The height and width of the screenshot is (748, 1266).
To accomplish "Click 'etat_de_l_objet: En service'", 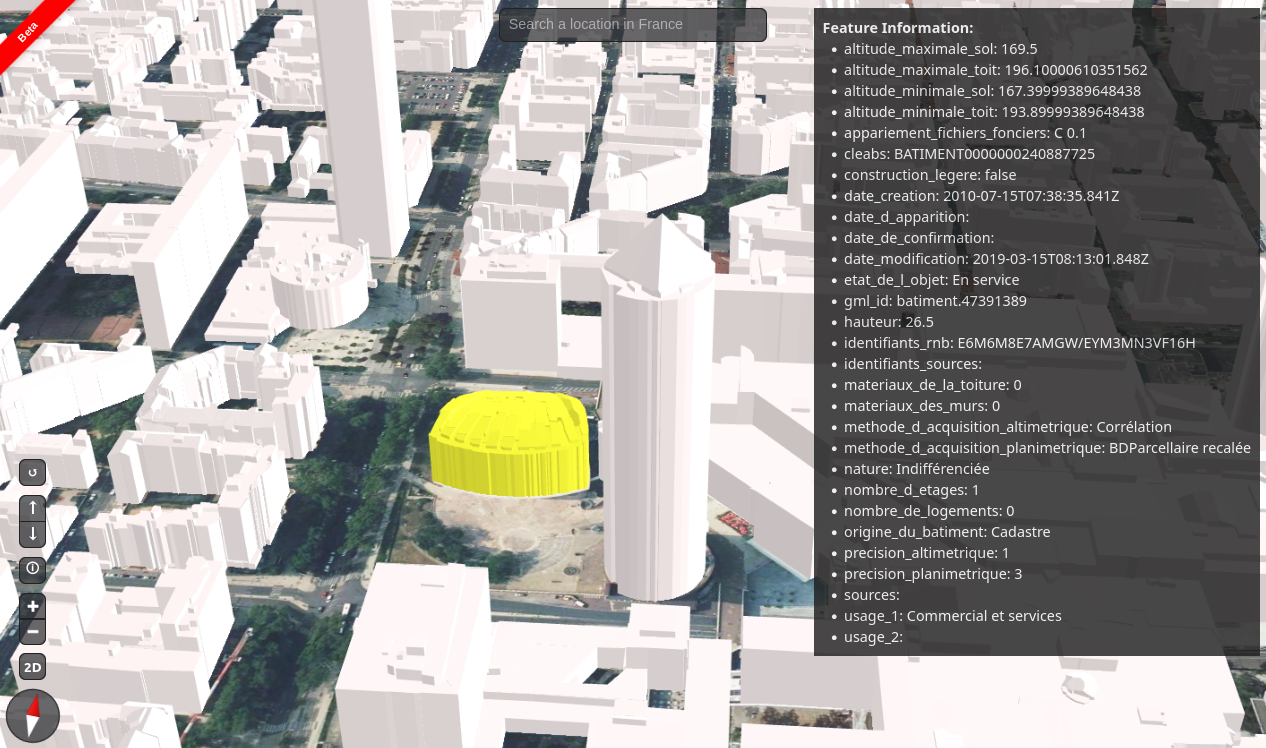I will (x=932, y=280).
